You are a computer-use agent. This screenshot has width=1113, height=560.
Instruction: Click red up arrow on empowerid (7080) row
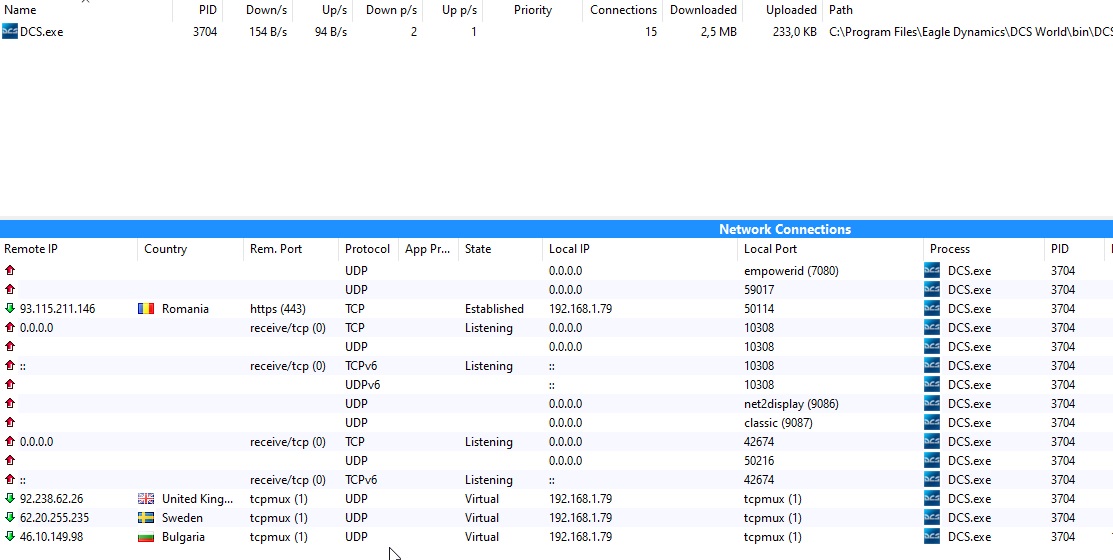click(x=10, y=270)
